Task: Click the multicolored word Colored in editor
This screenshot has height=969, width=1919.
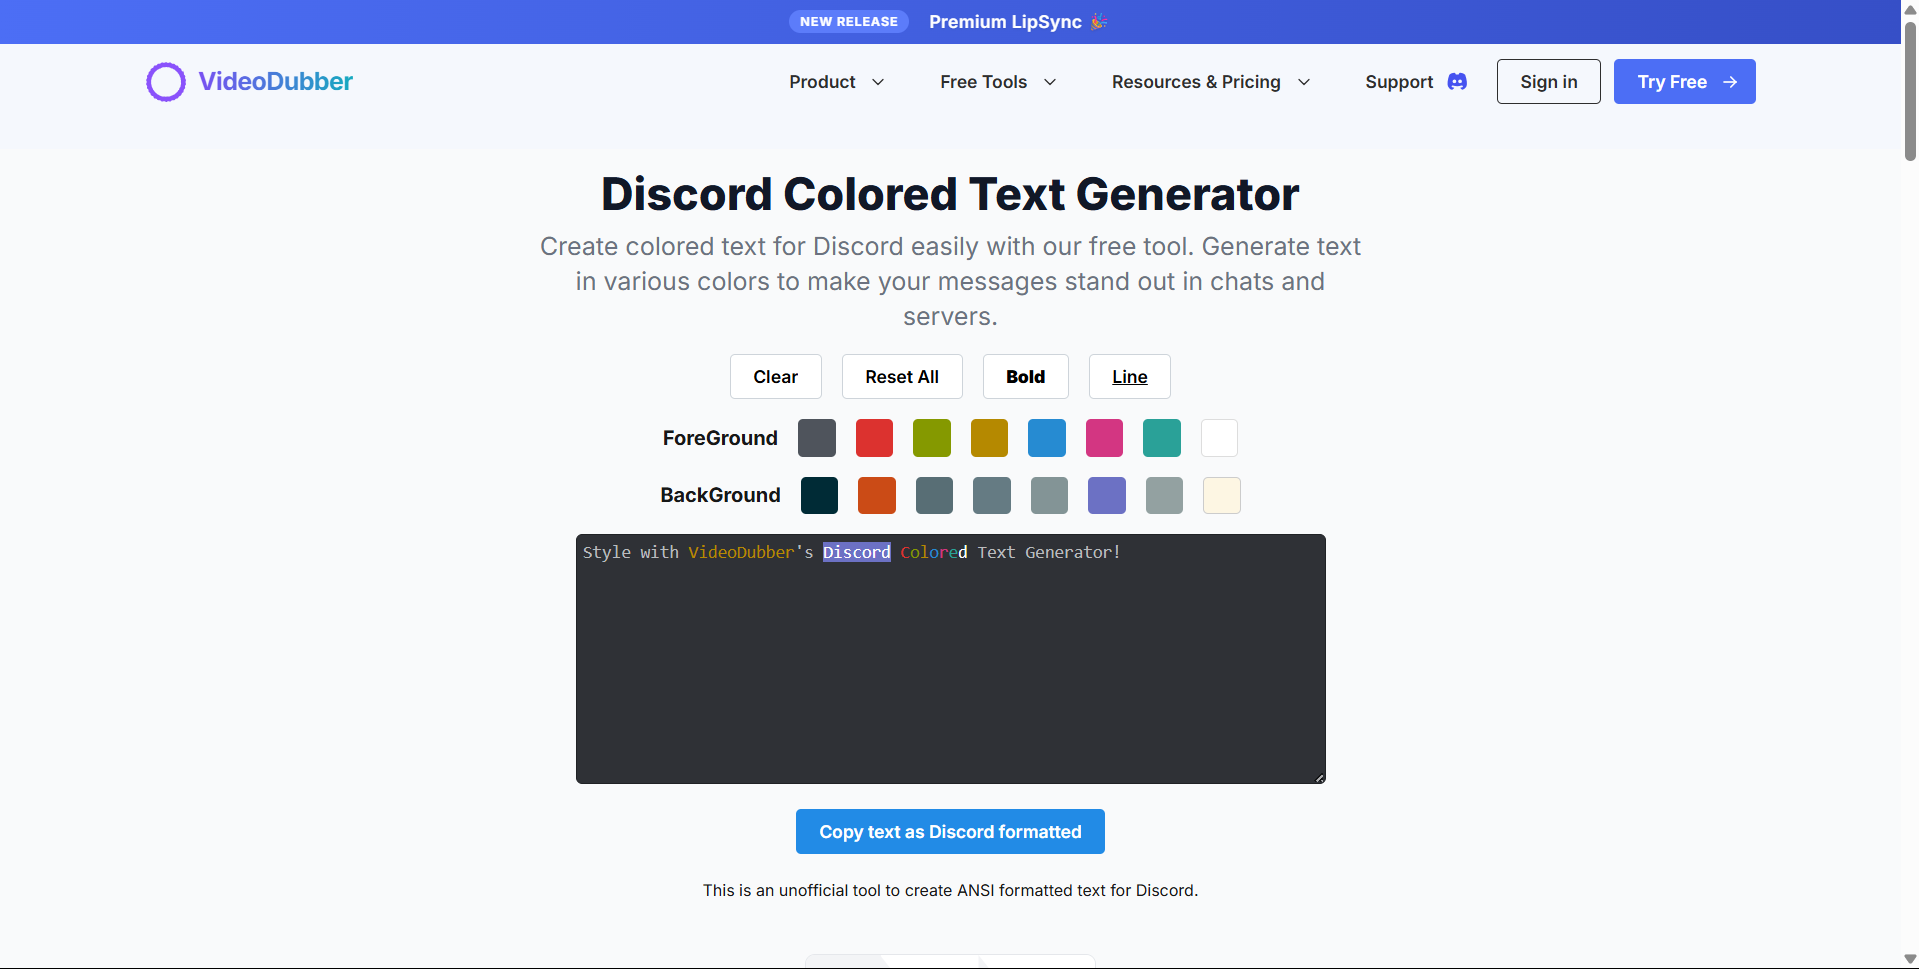Action: [934, 552]
